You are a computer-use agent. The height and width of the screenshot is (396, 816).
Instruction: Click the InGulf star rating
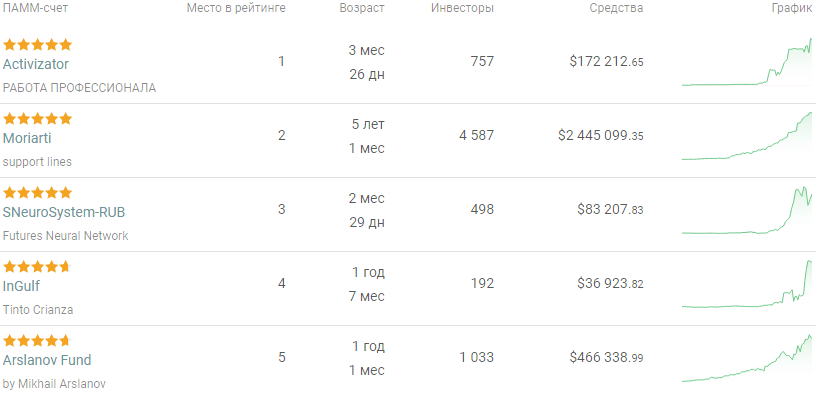pos(36,267)
